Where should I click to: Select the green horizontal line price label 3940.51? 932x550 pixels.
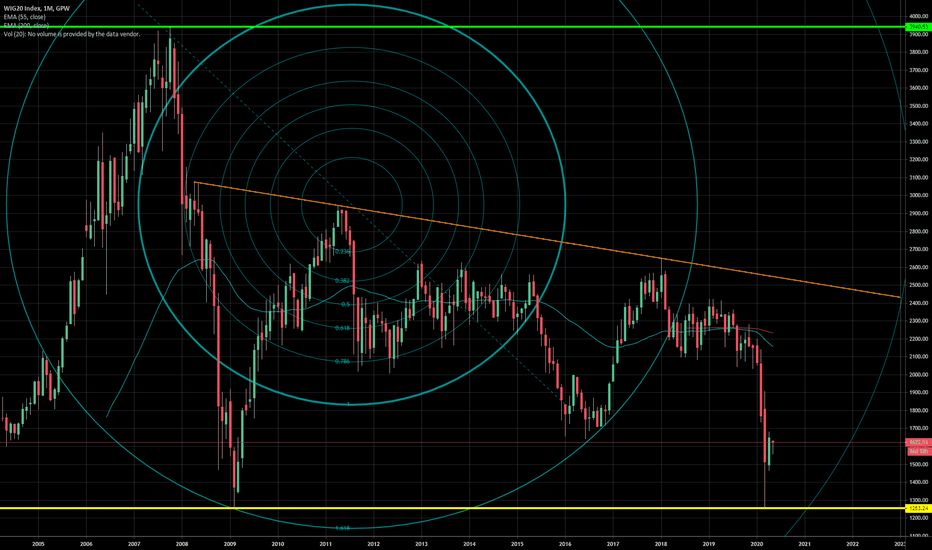click(918, 27)
